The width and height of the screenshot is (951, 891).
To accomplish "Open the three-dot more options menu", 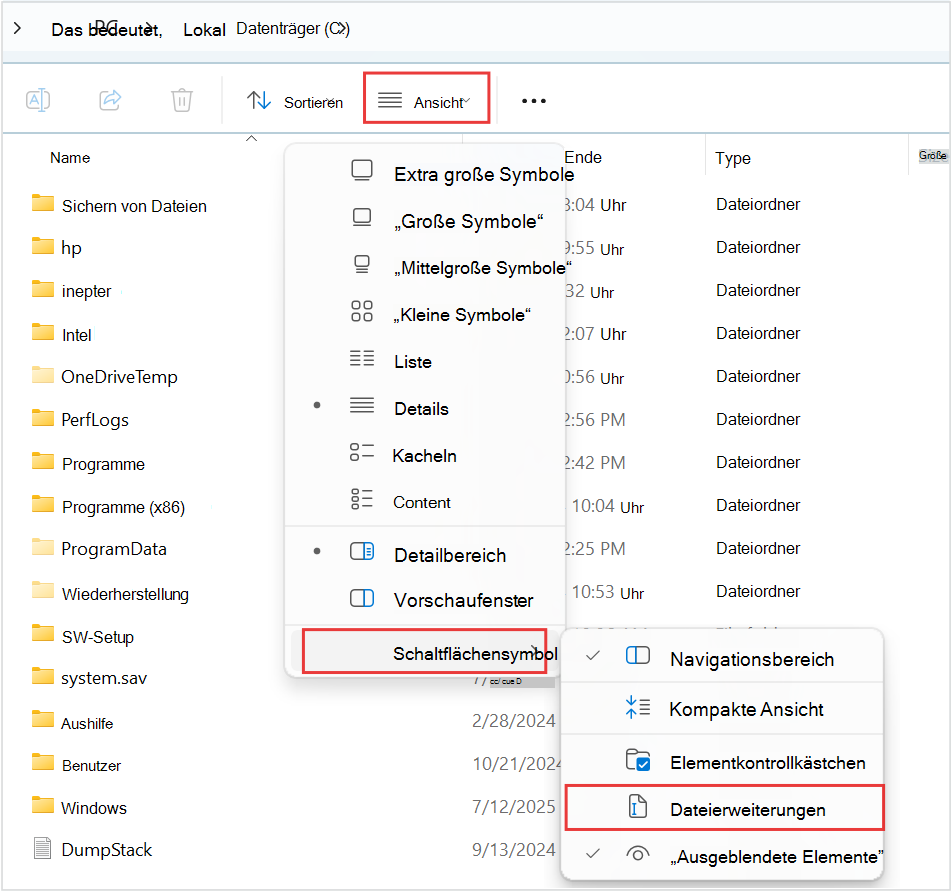I will [534, 101].
